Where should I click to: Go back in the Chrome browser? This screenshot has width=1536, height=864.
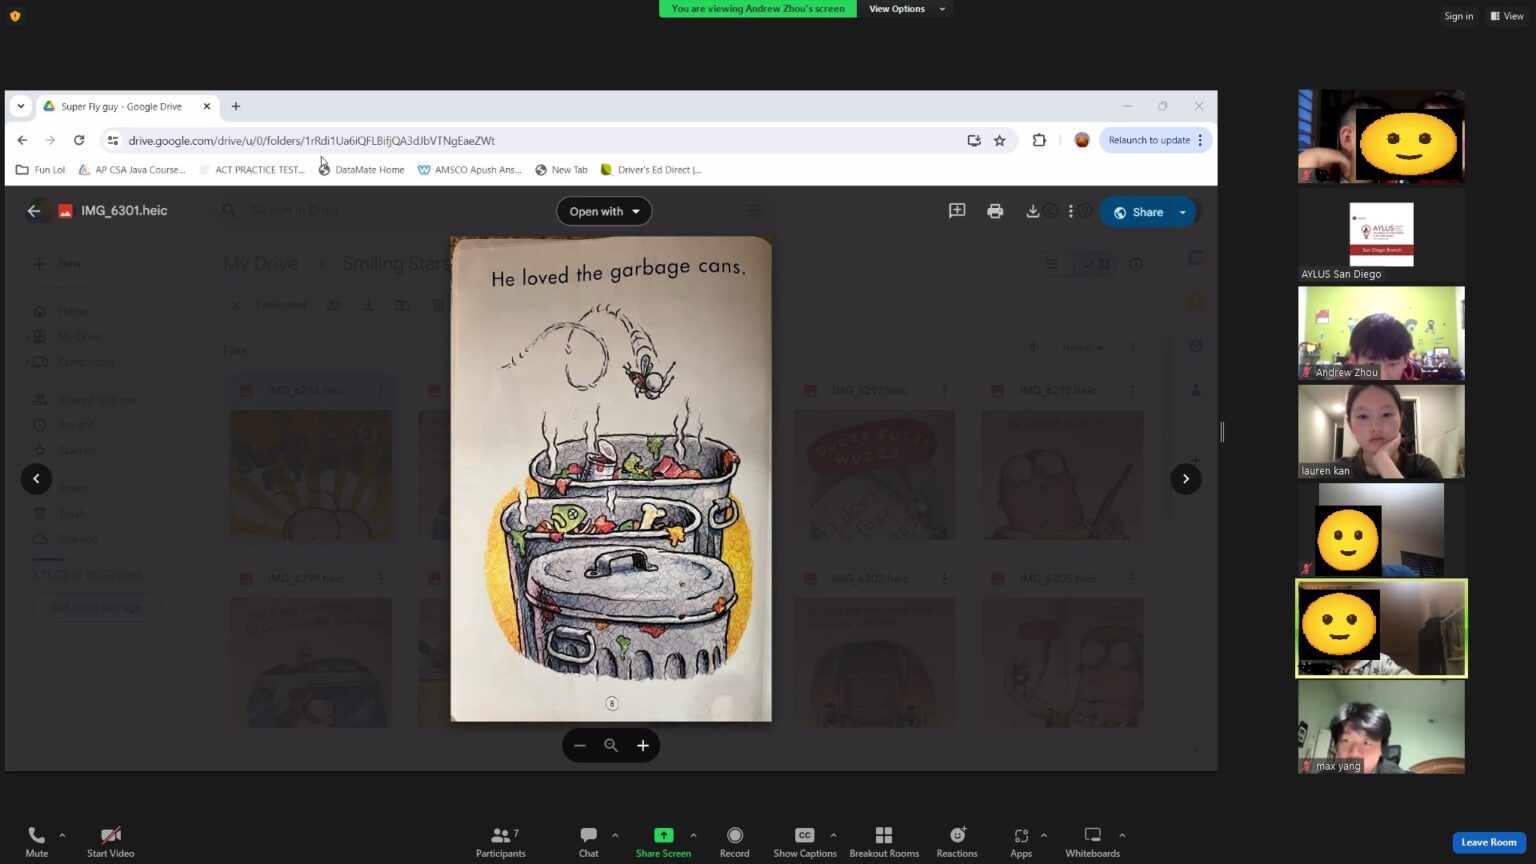(22, 140)
